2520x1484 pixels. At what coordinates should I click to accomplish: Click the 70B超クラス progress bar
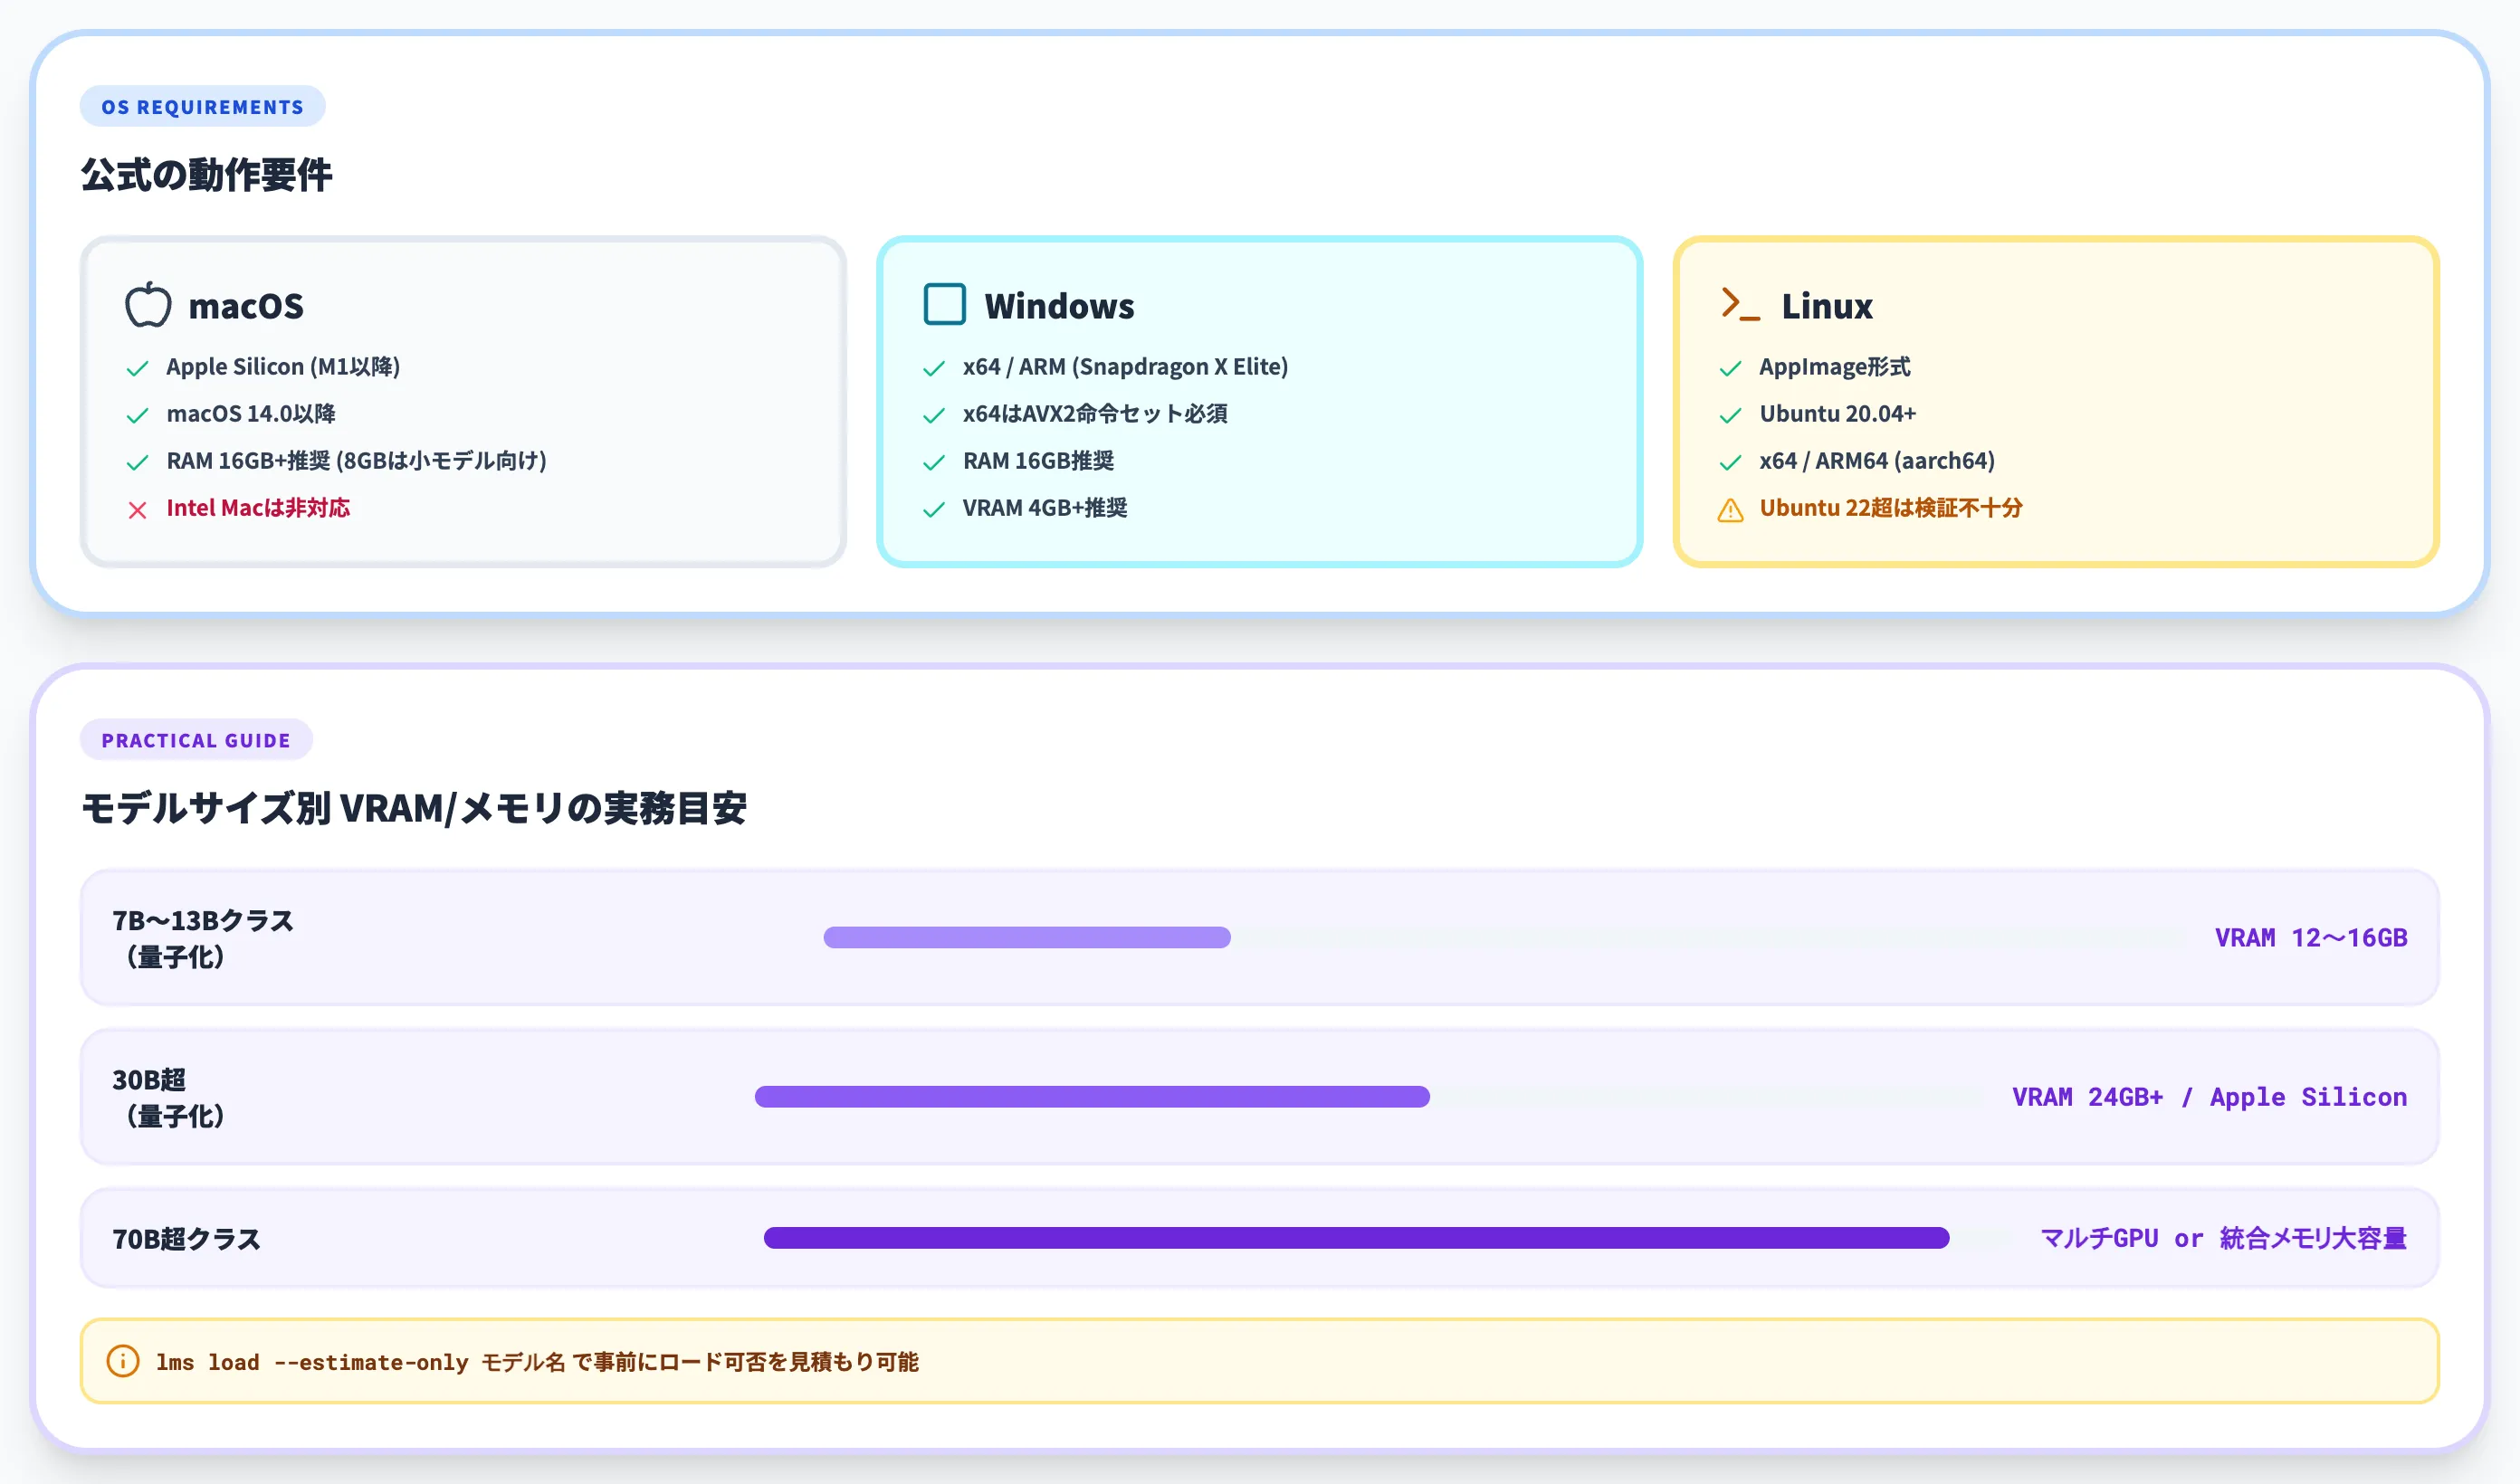[x=1388, y=1238]
